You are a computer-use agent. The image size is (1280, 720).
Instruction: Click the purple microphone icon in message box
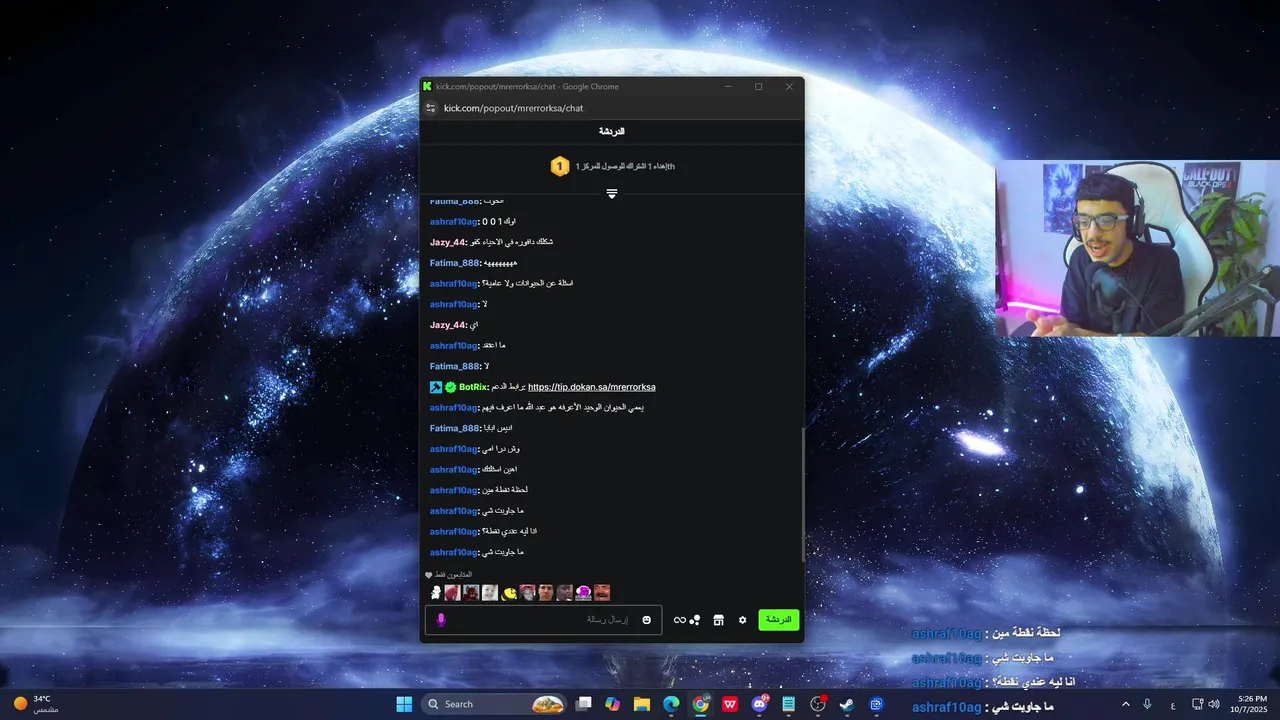pyautogui.click(x=441, y=620)
